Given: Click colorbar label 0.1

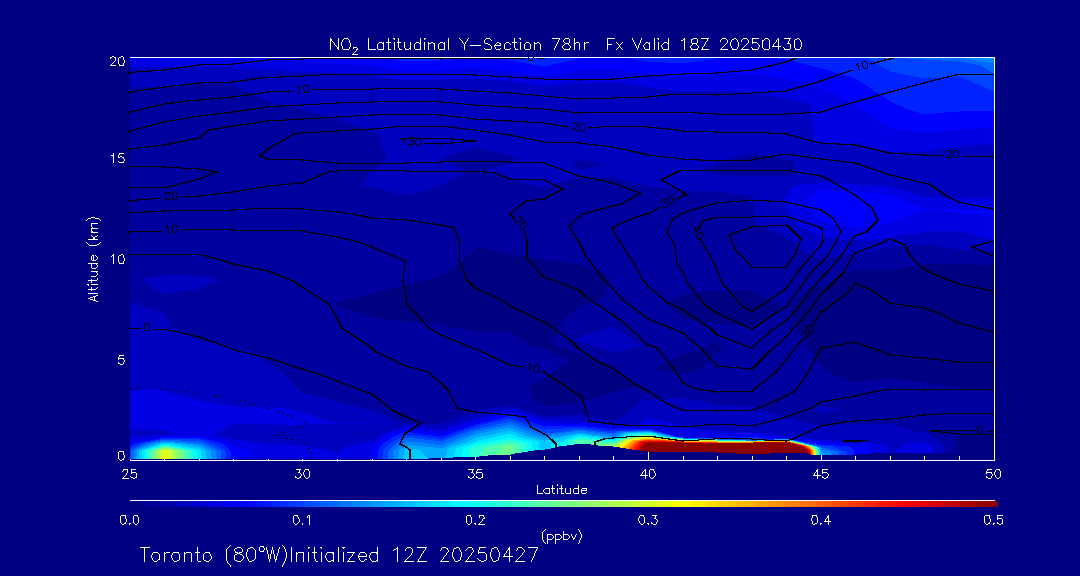Looking at the screenshot, I should [x=302, y=521].
